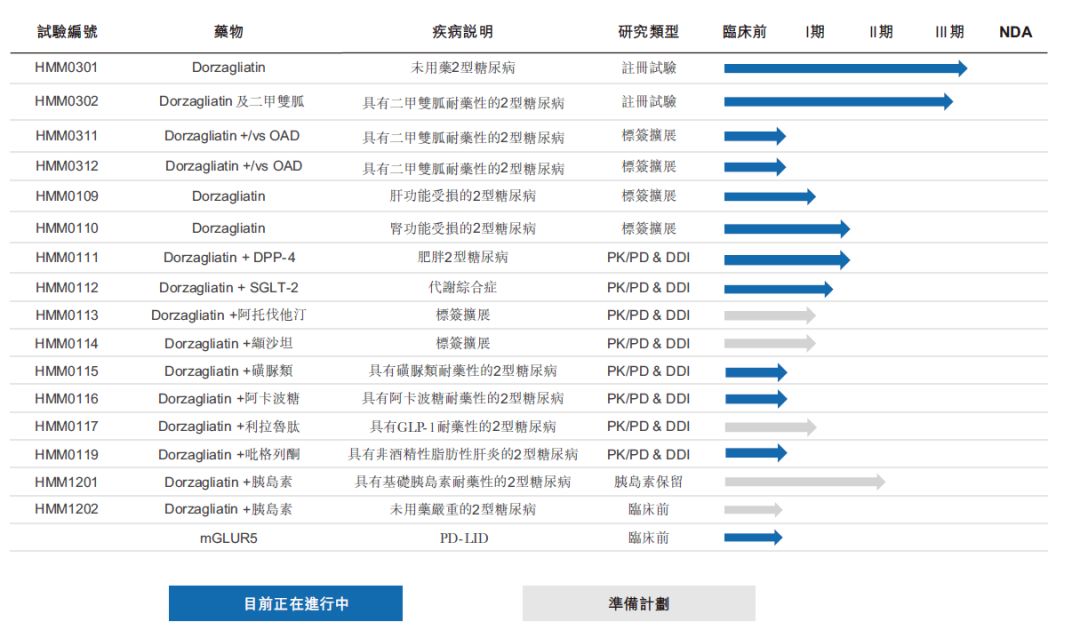Click the 肝功能受損的2型糖尿病 description
The image size is (1080, 638).
462,196
